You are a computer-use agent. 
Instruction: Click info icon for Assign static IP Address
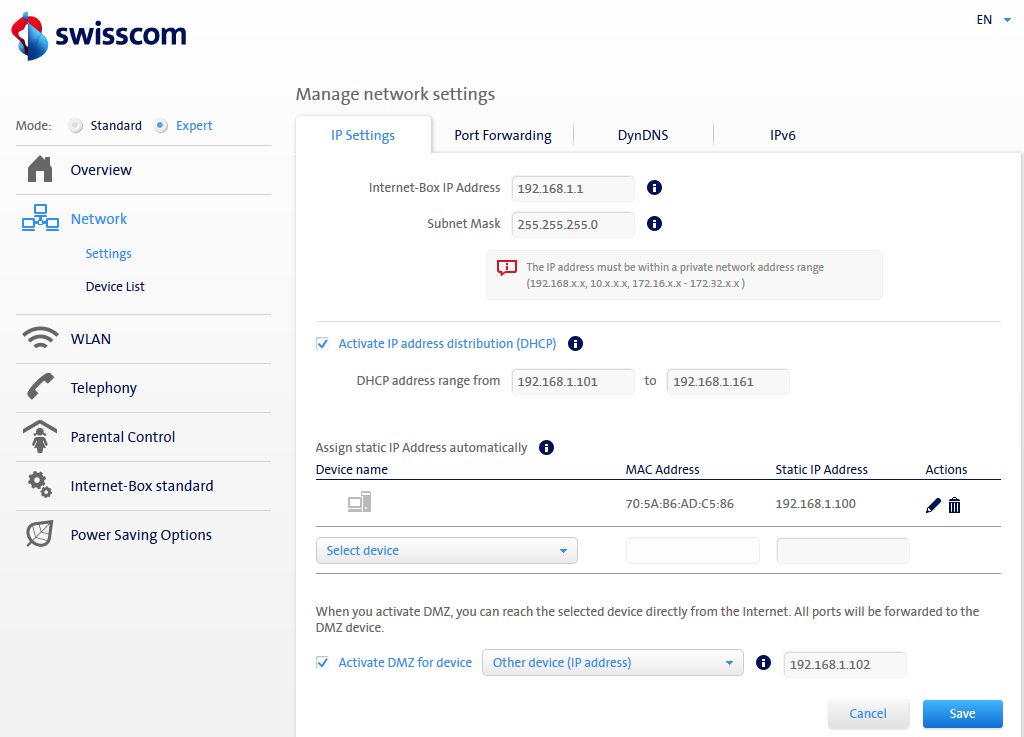pyautogui.click(x=546, y=448)
